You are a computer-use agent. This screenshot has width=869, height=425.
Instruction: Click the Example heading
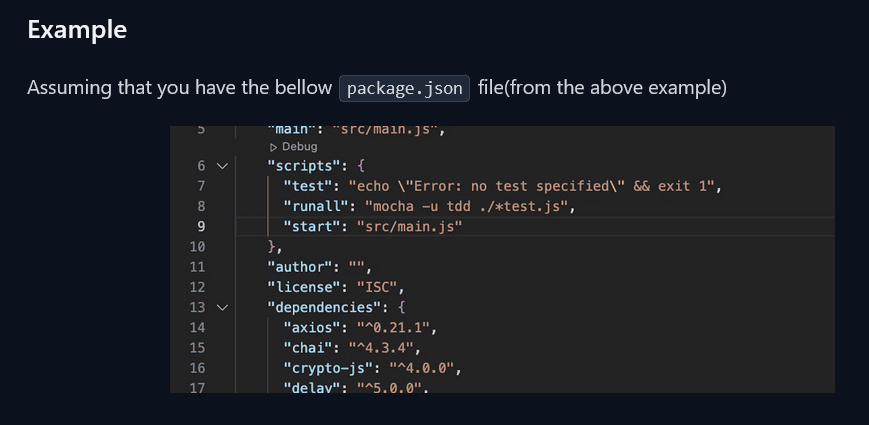click(x=77, y=30)
